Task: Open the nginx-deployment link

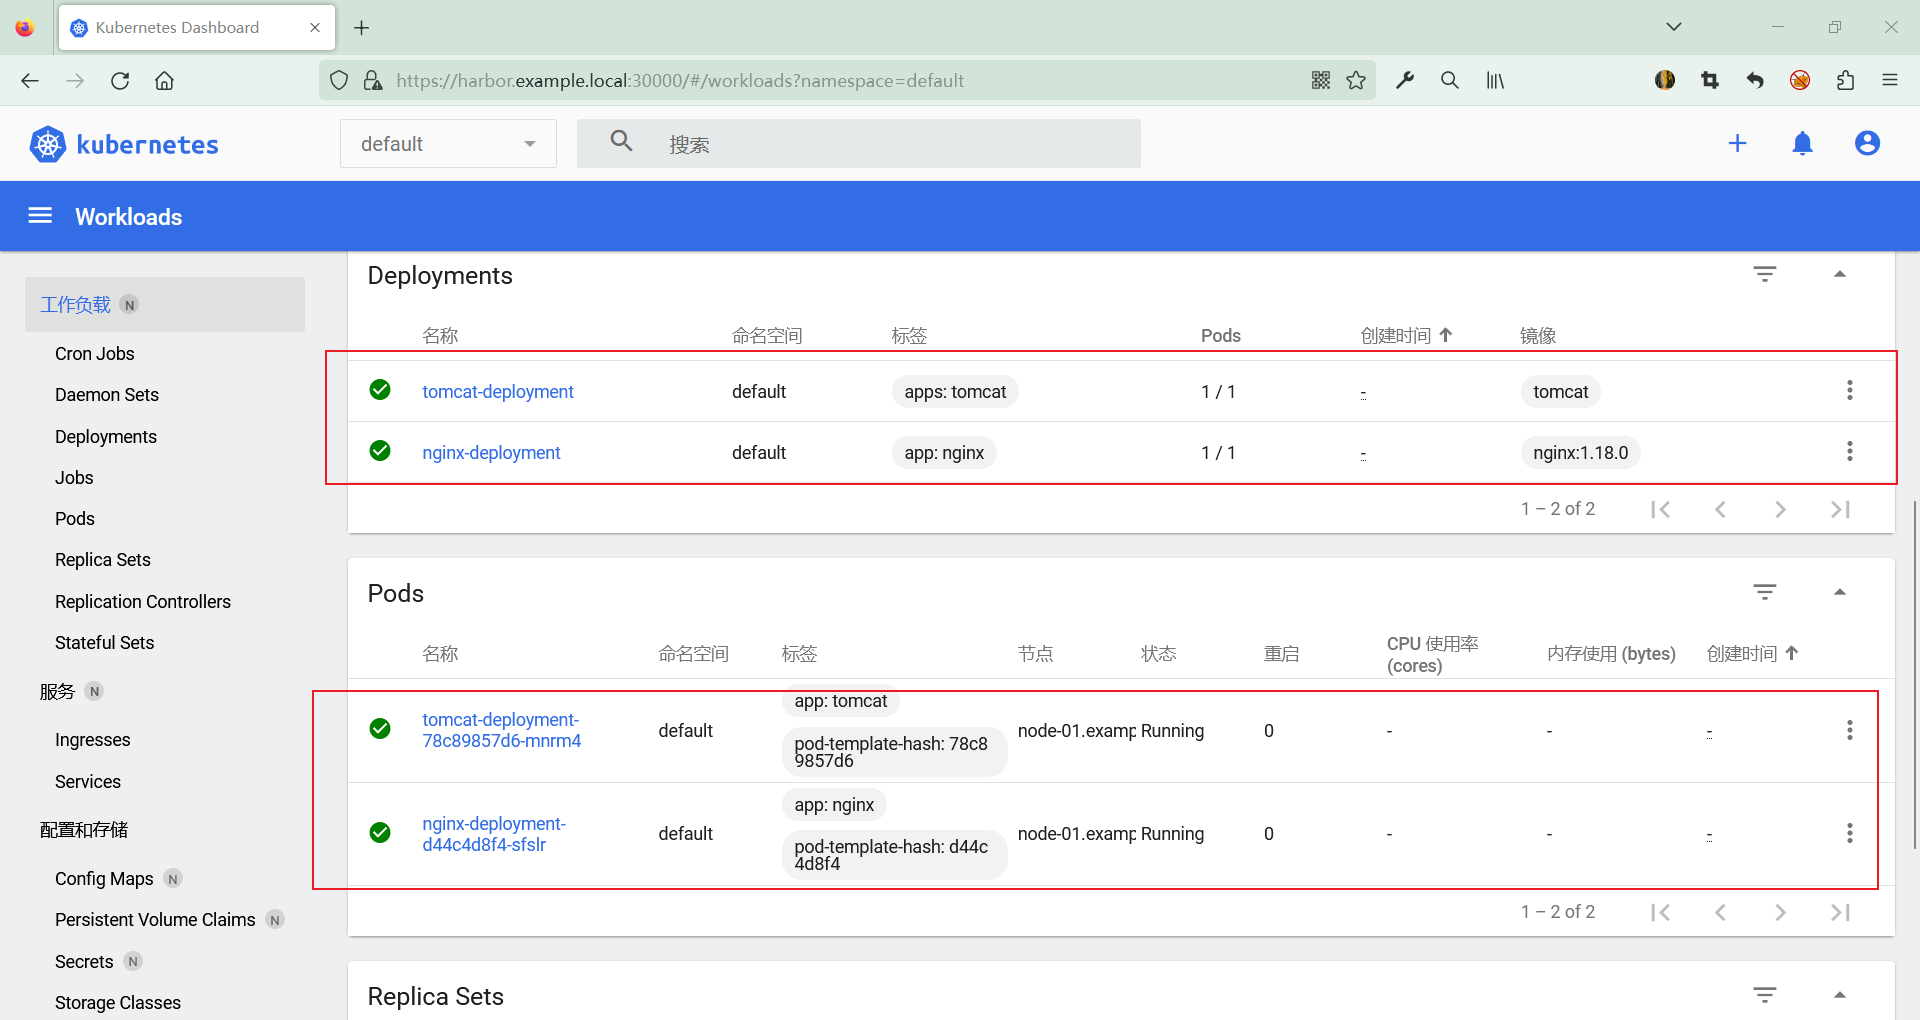Action: (x=491, y=452)
